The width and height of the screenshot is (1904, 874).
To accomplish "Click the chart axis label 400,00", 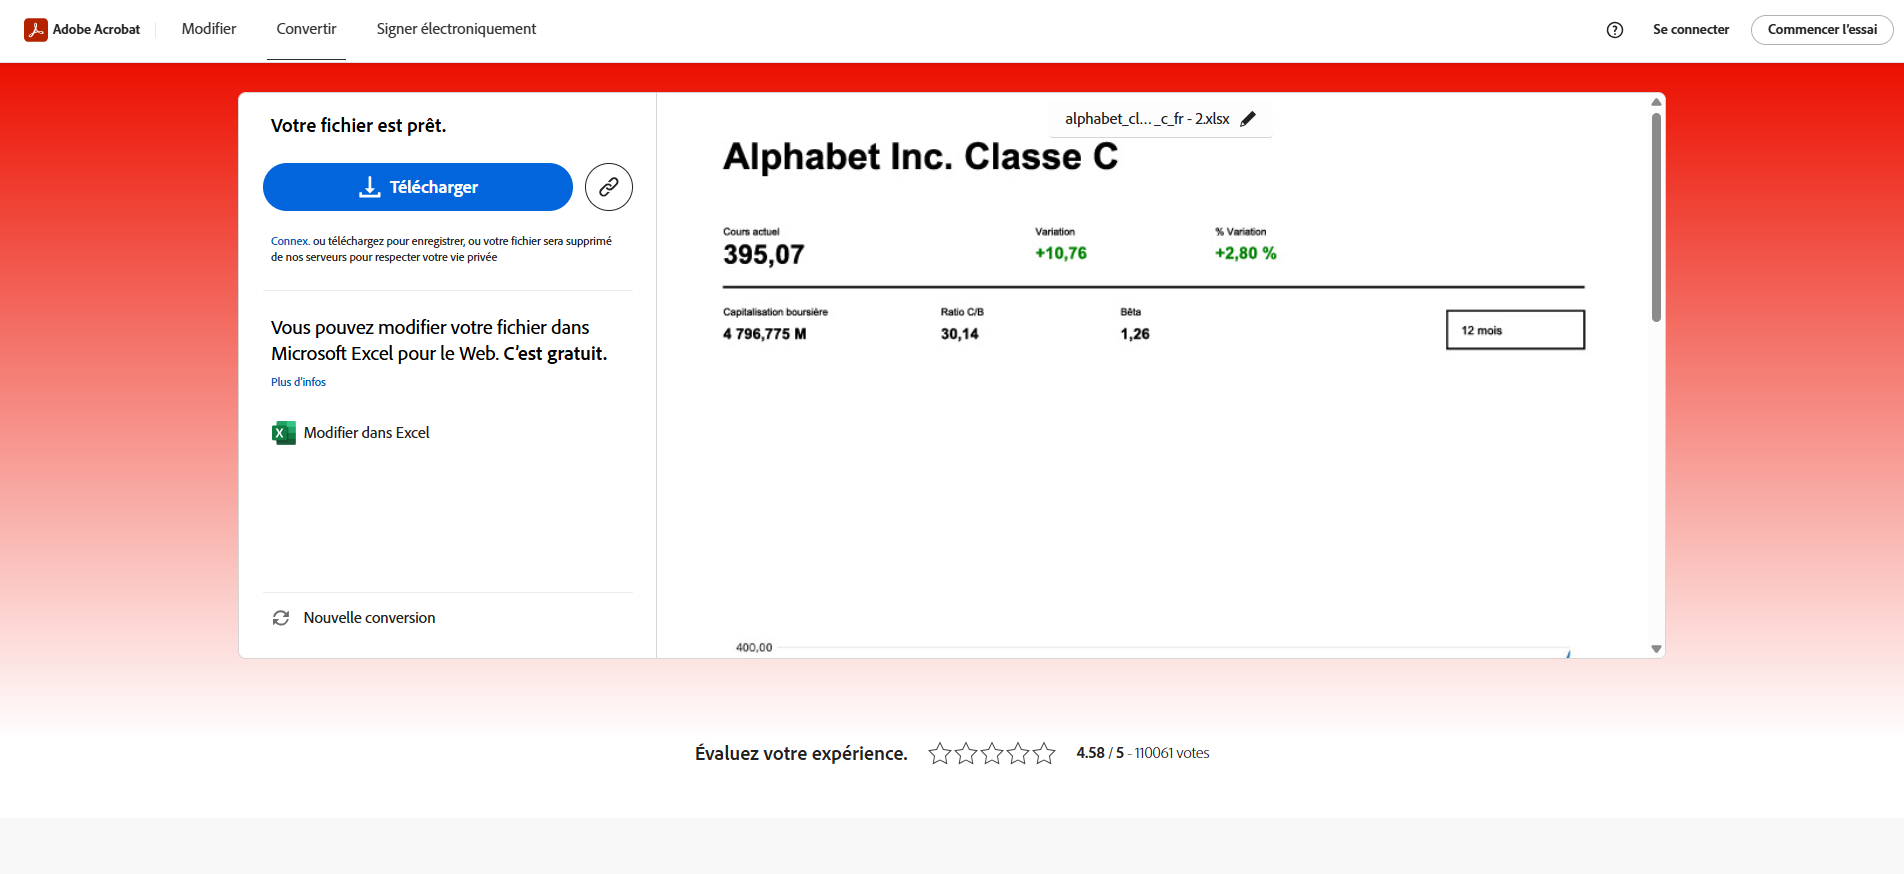I will 754,648.
